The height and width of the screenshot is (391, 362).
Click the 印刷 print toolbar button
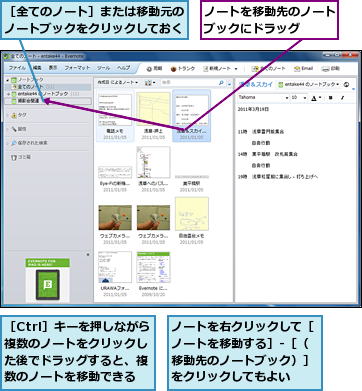[x=330, y=69]
